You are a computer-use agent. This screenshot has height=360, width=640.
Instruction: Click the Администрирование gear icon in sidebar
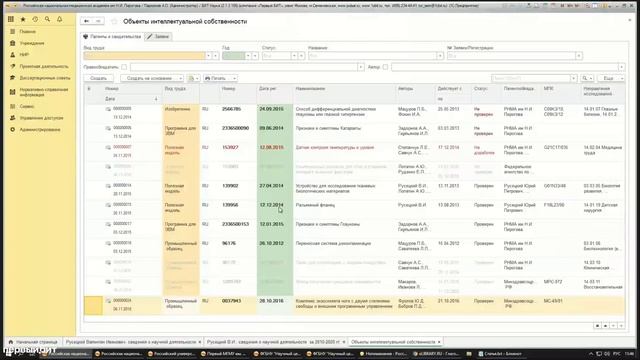[13, 129]
